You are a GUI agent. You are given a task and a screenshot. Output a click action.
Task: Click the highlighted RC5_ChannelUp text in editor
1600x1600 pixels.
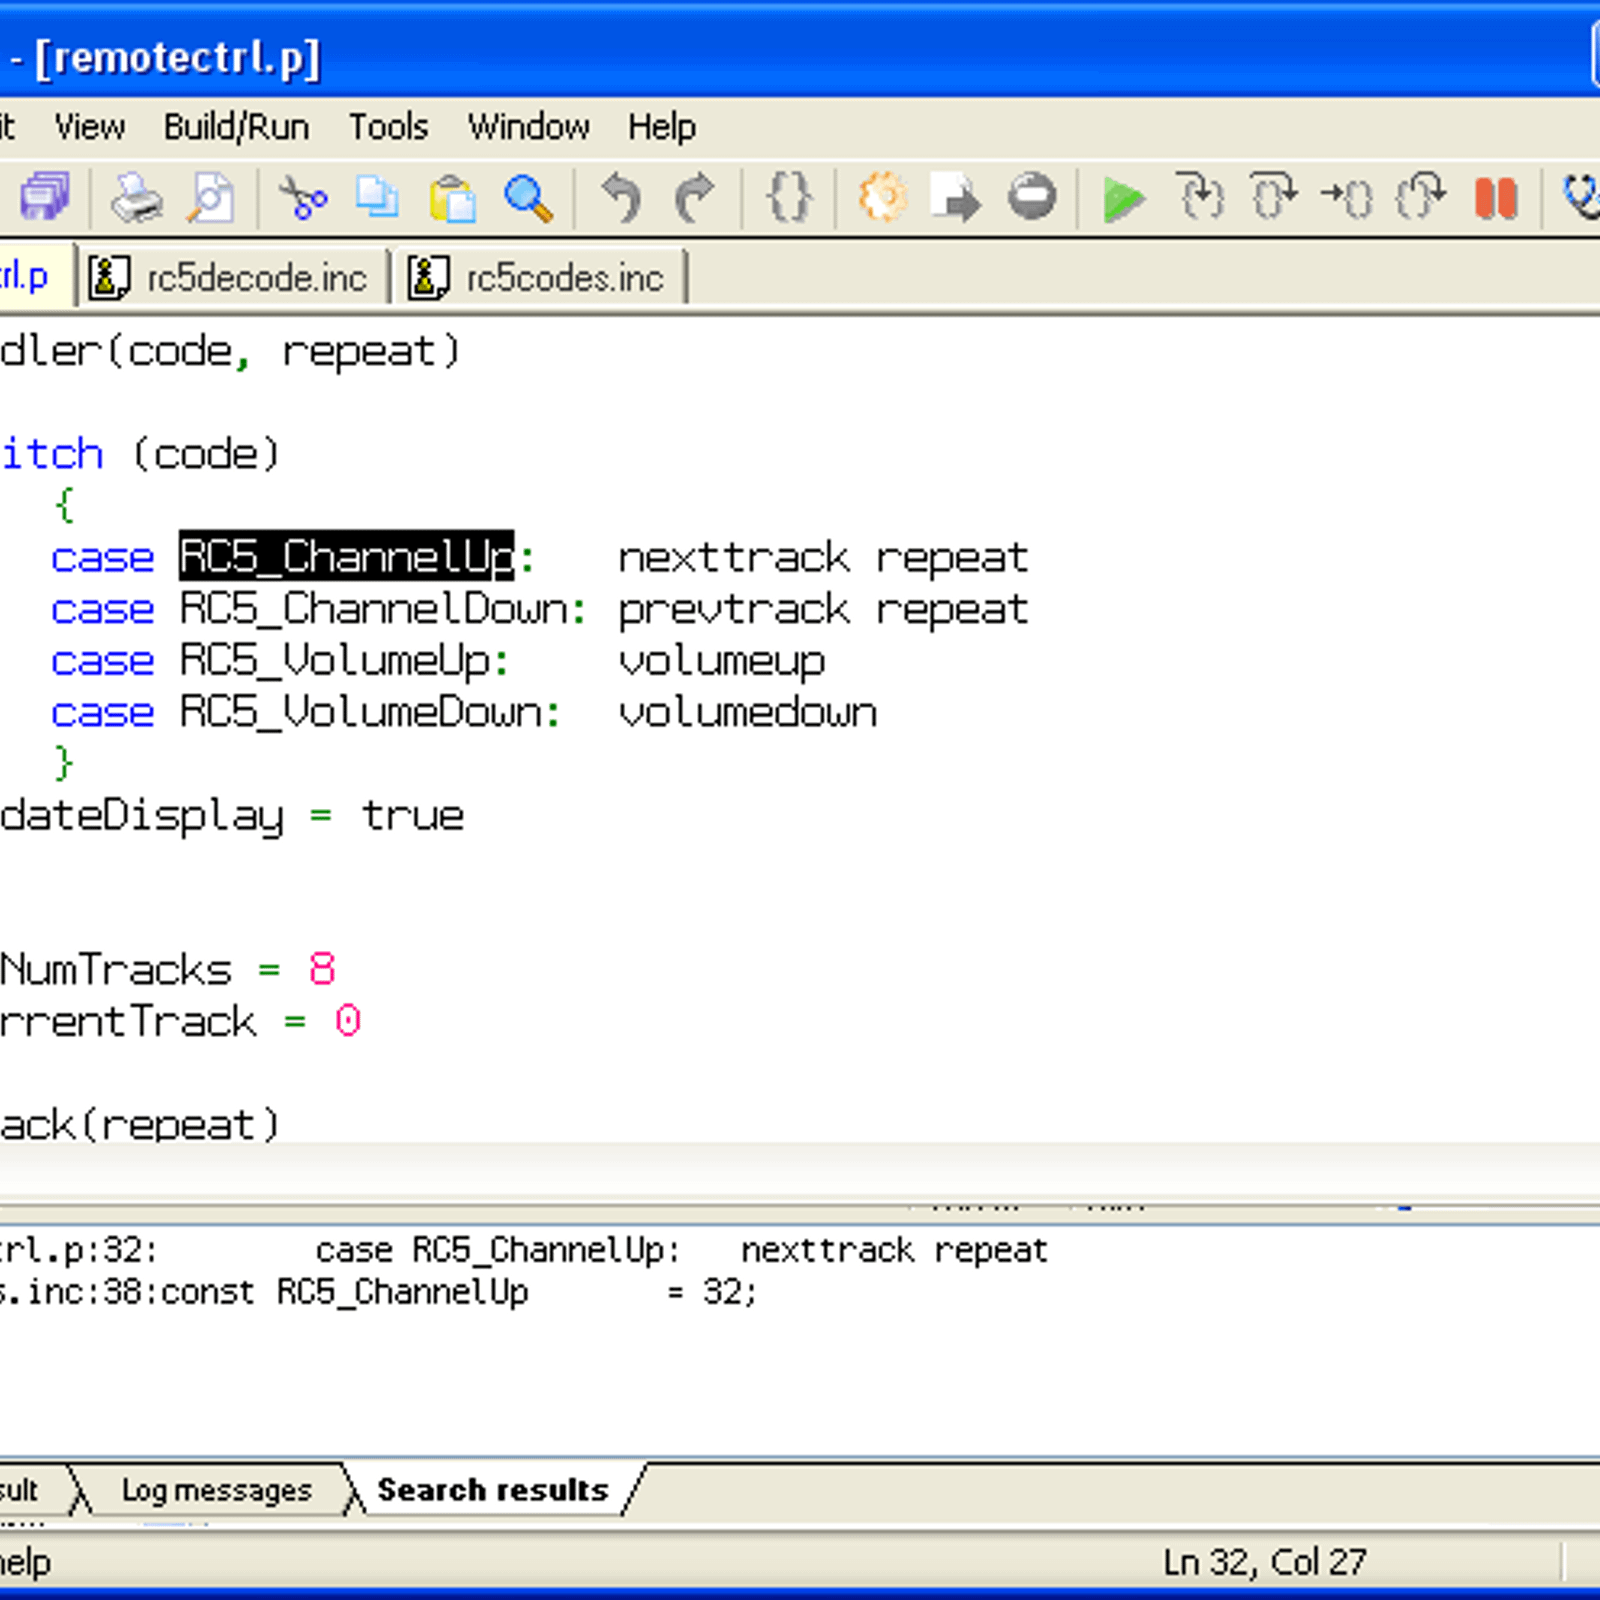click(x=346, y=557)
